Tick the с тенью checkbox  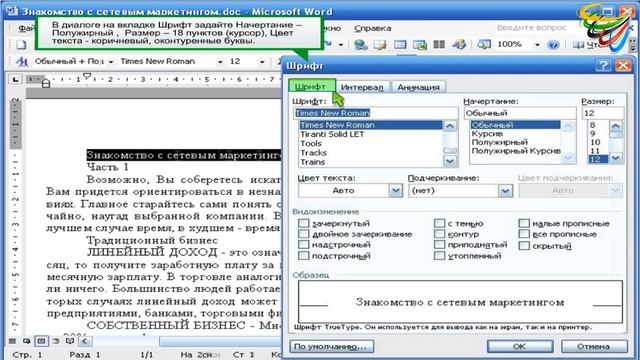(x=439, y=223)
